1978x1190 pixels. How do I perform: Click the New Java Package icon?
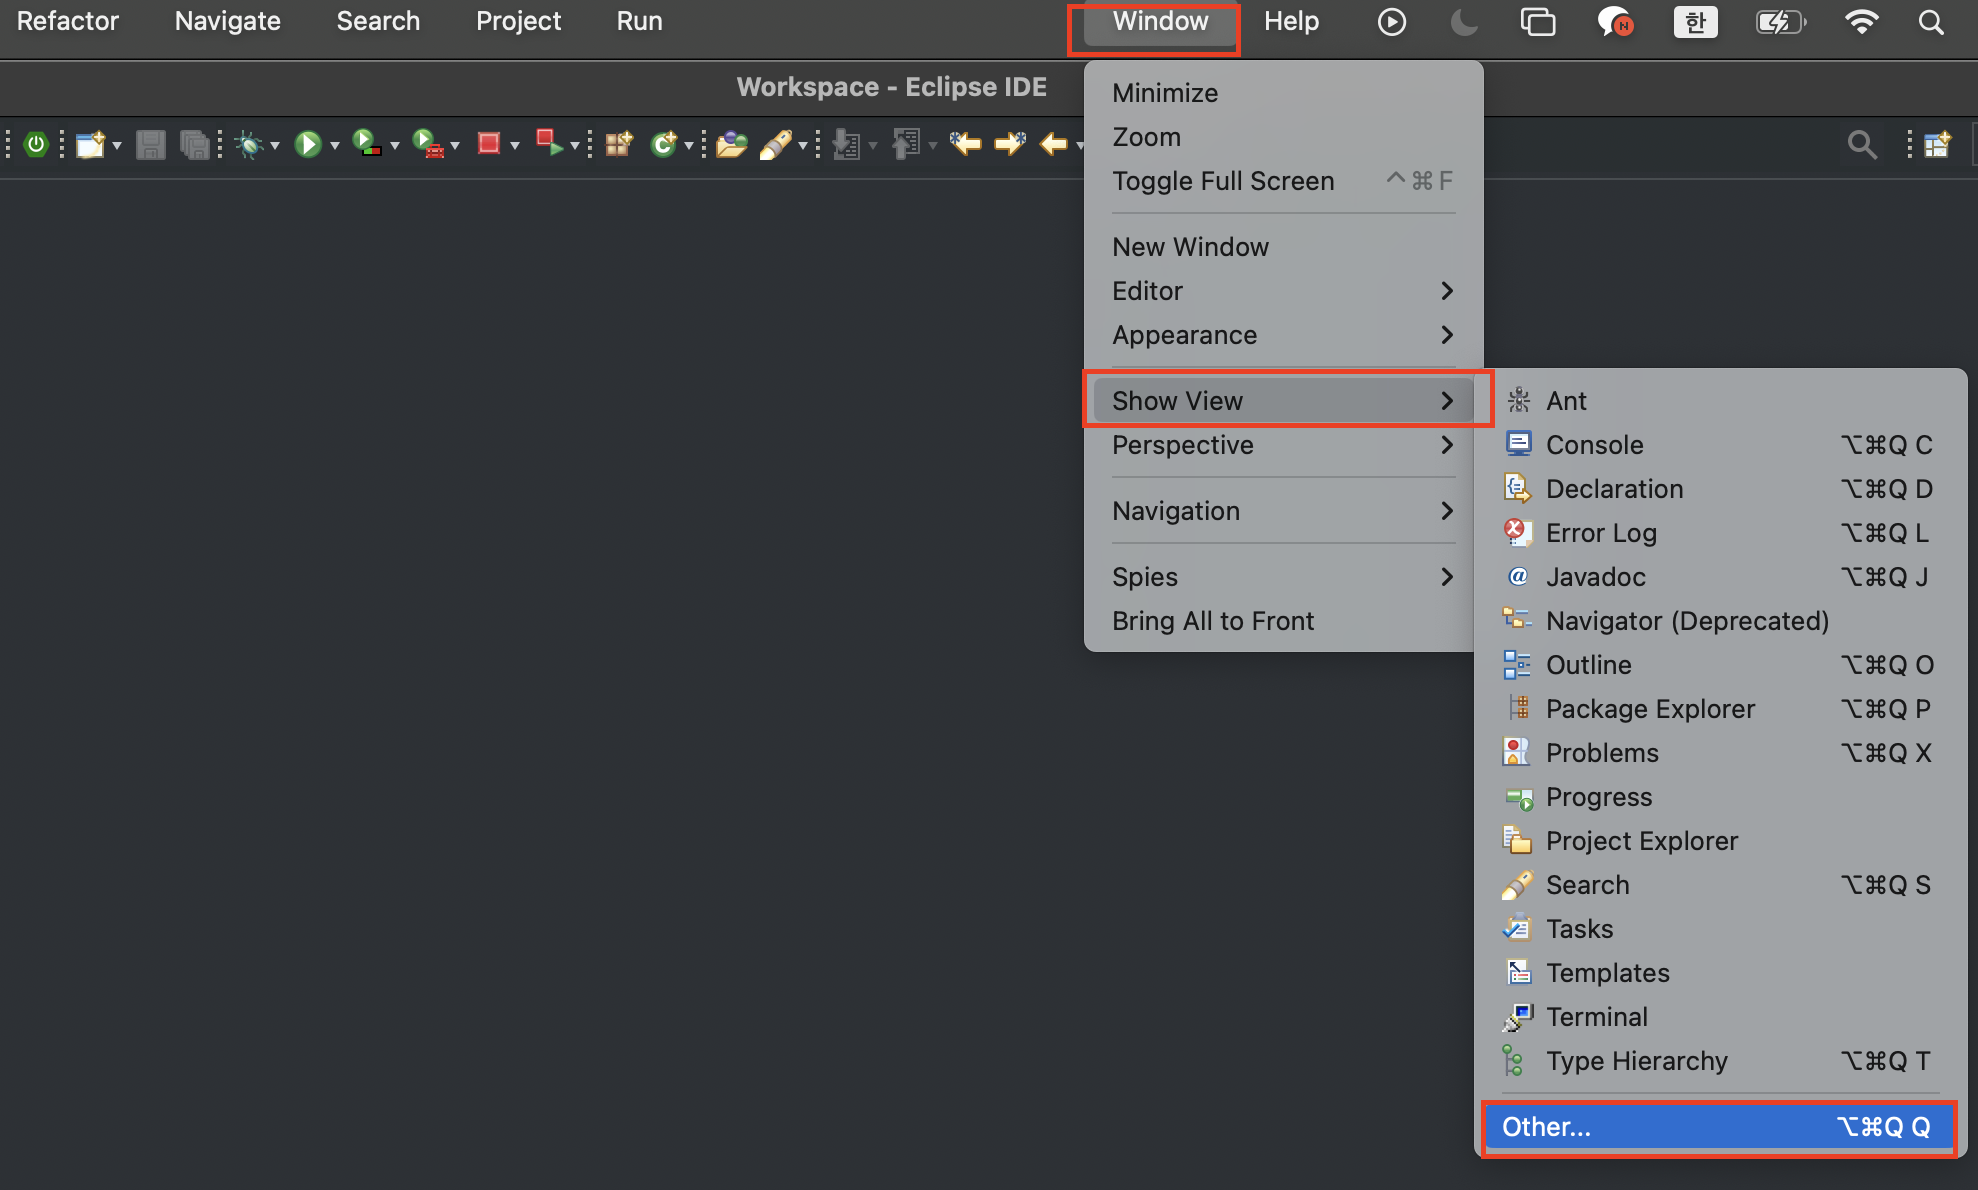(619, 145)
